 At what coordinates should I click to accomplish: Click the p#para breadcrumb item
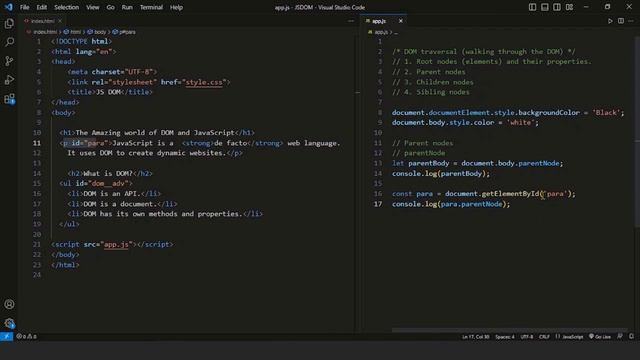[124, 32]
